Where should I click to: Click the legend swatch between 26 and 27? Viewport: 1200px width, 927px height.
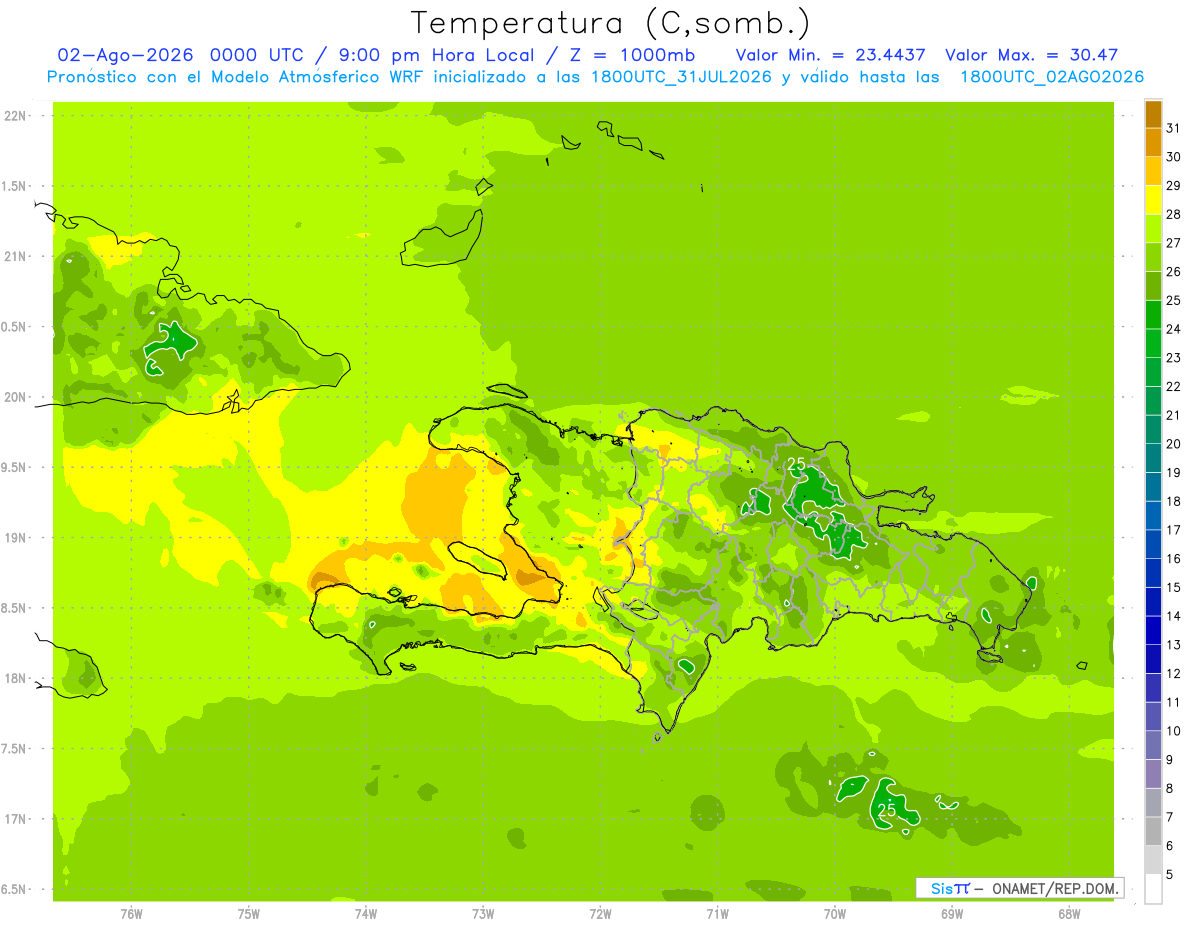(x=1153, y=258)
